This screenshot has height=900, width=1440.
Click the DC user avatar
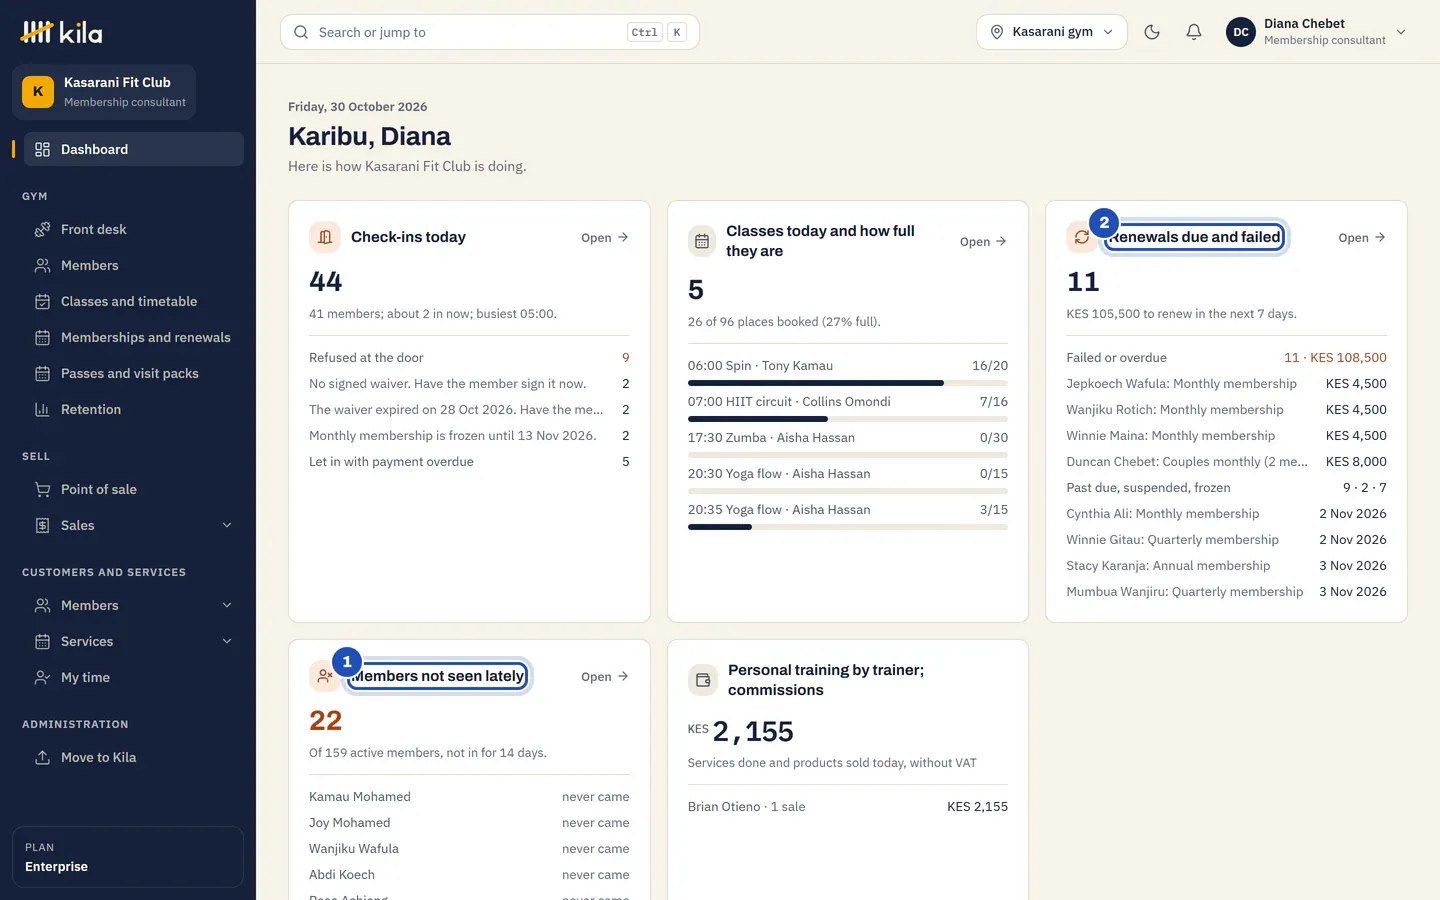click(1241, 32)
